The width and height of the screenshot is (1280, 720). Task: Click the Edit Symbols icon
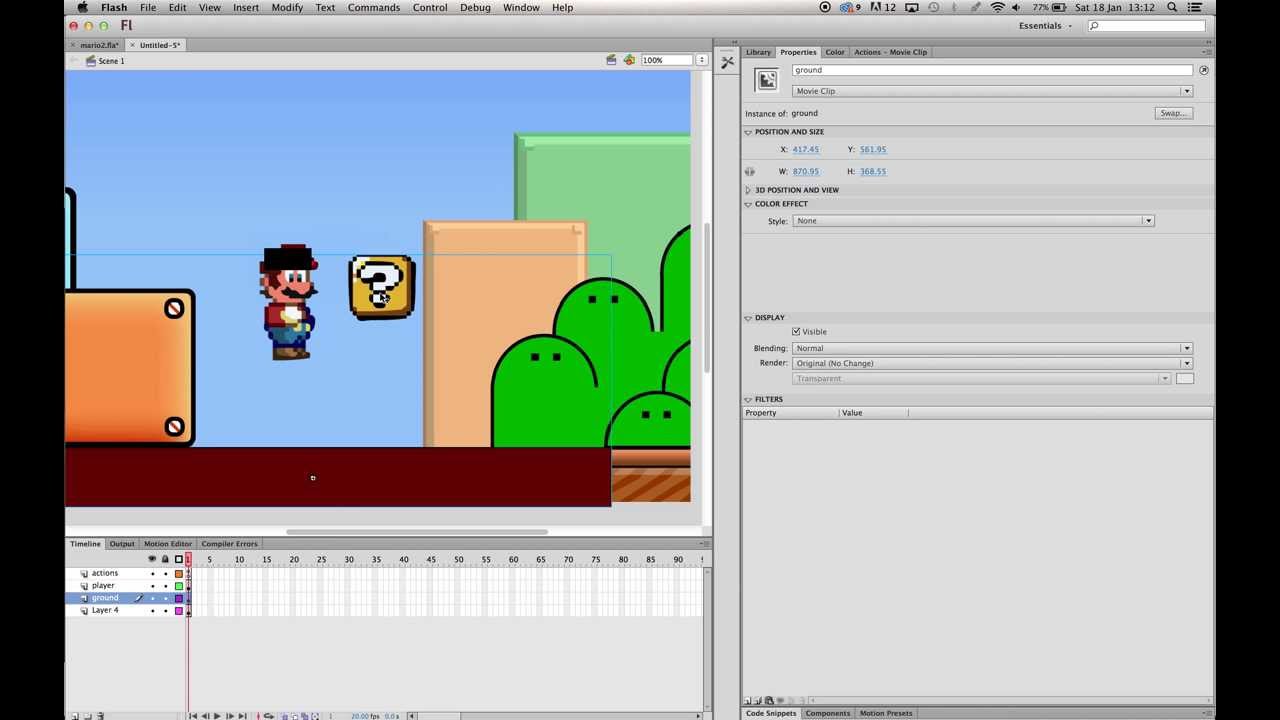629,60
